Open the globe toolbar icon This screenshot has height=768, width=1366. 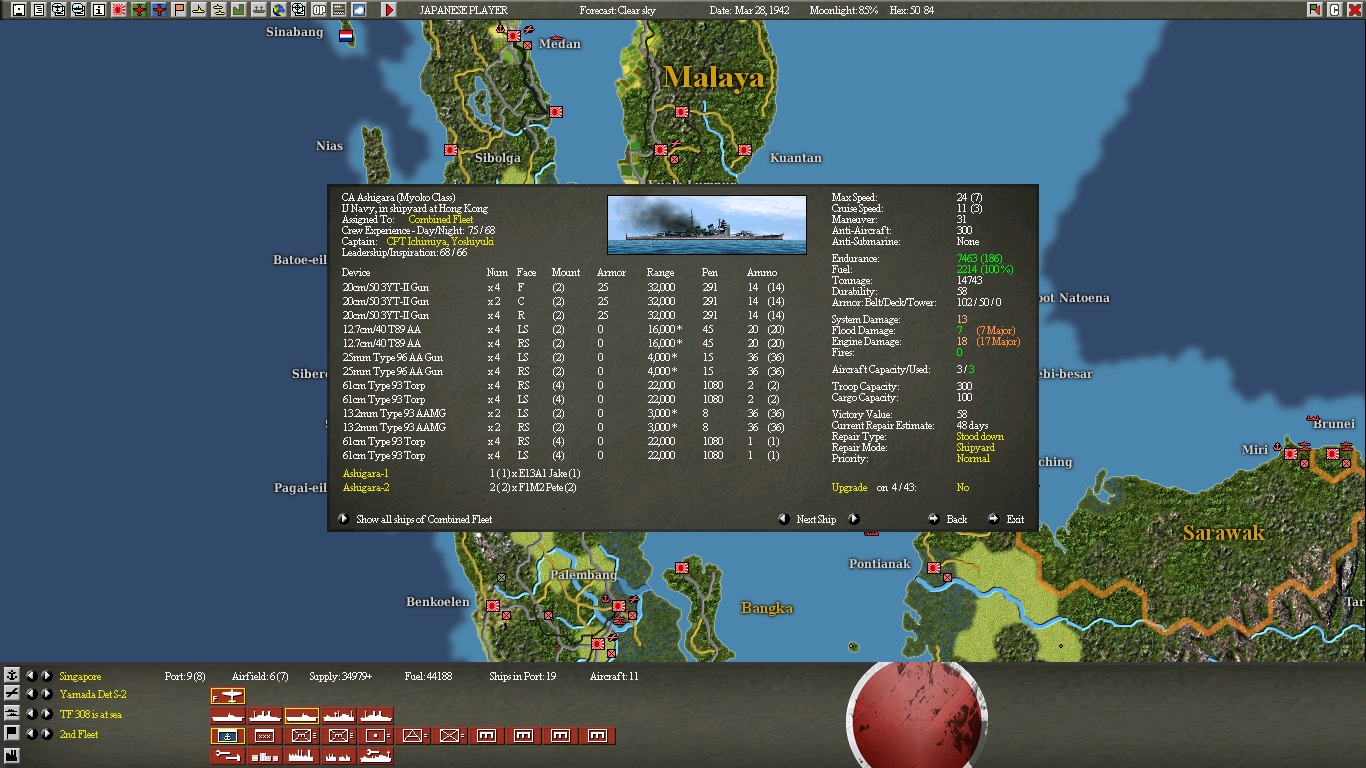click(x=279, y=10)
